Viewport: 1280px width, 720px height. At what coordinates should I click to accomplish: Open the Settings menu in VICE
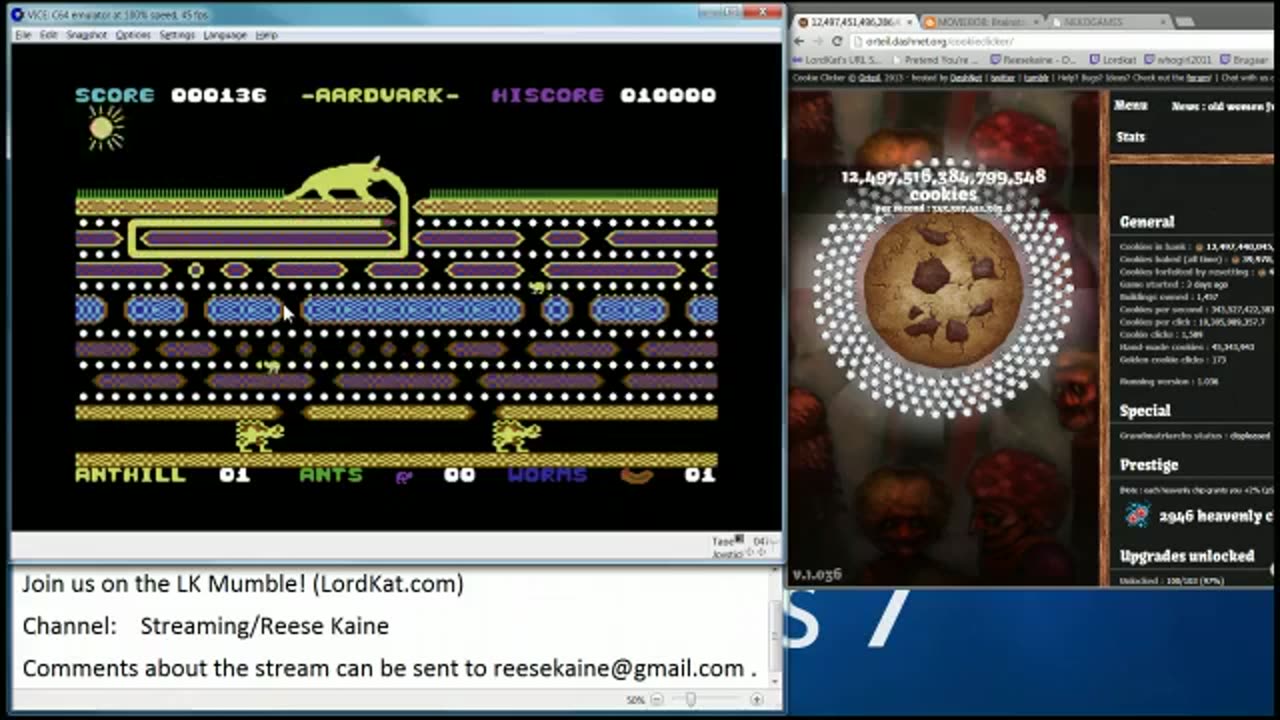pyautogui.click(x=177, y=35)
